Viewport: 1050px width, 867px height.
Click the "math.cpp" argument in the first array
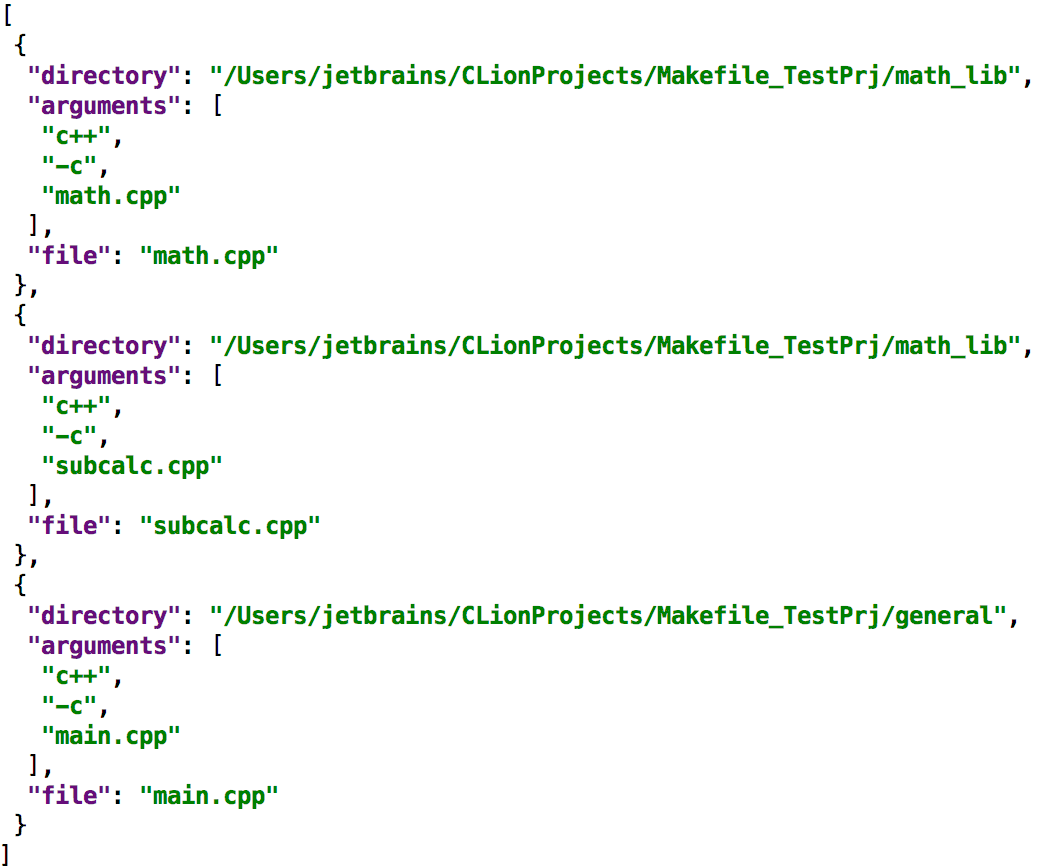click(111, 196)
